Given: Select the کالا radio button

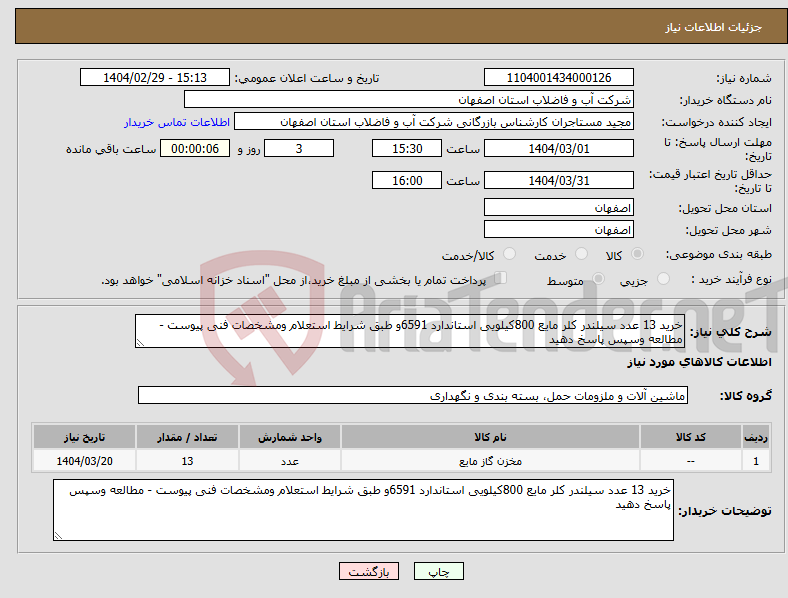Looking at the screenshot, I should [x=637, y=254].
